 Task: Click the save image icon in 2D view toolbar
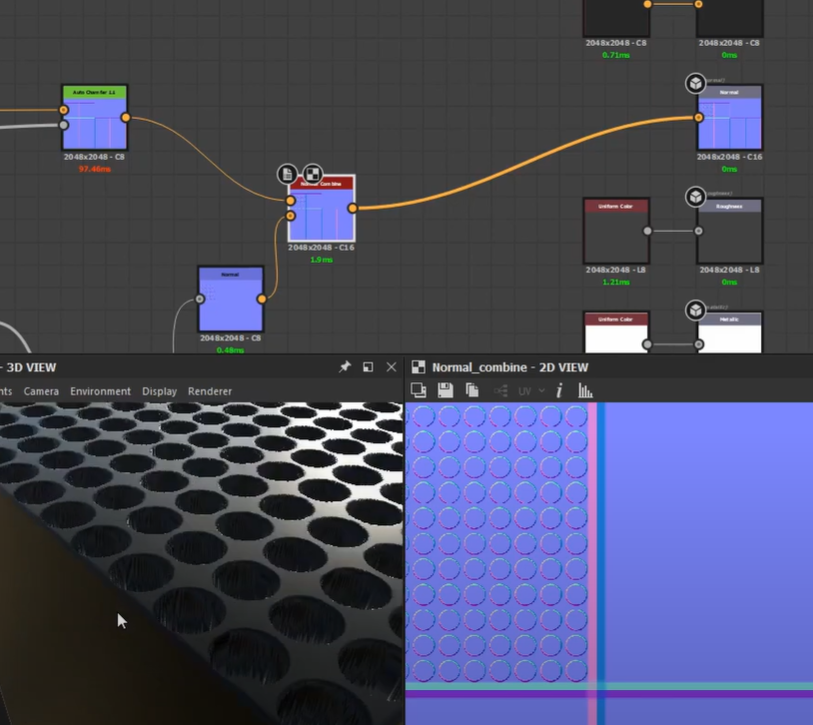446,391
